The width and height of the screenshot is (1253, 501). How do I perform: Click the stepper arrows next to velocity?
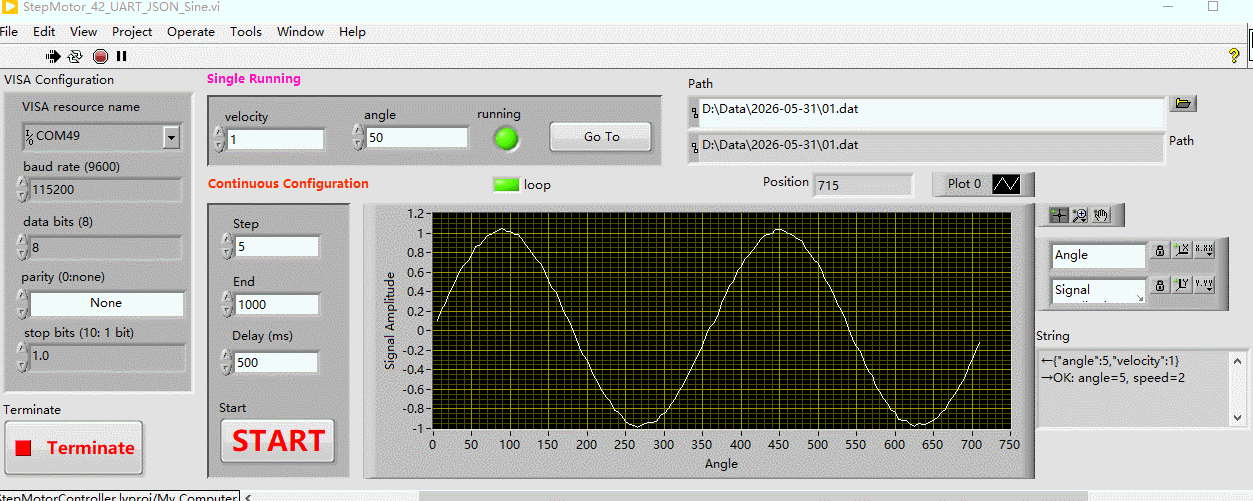[219, 138]
